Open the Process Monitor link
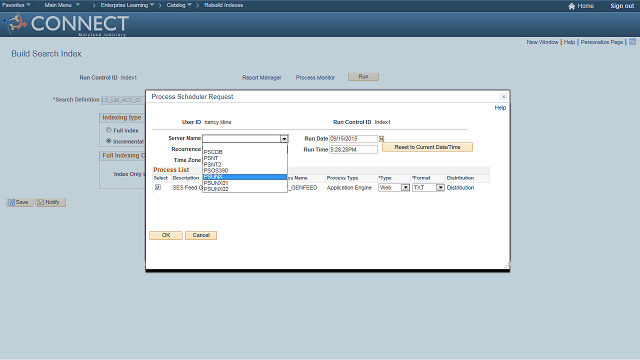 pyautogui.click(x=315, y=78)
